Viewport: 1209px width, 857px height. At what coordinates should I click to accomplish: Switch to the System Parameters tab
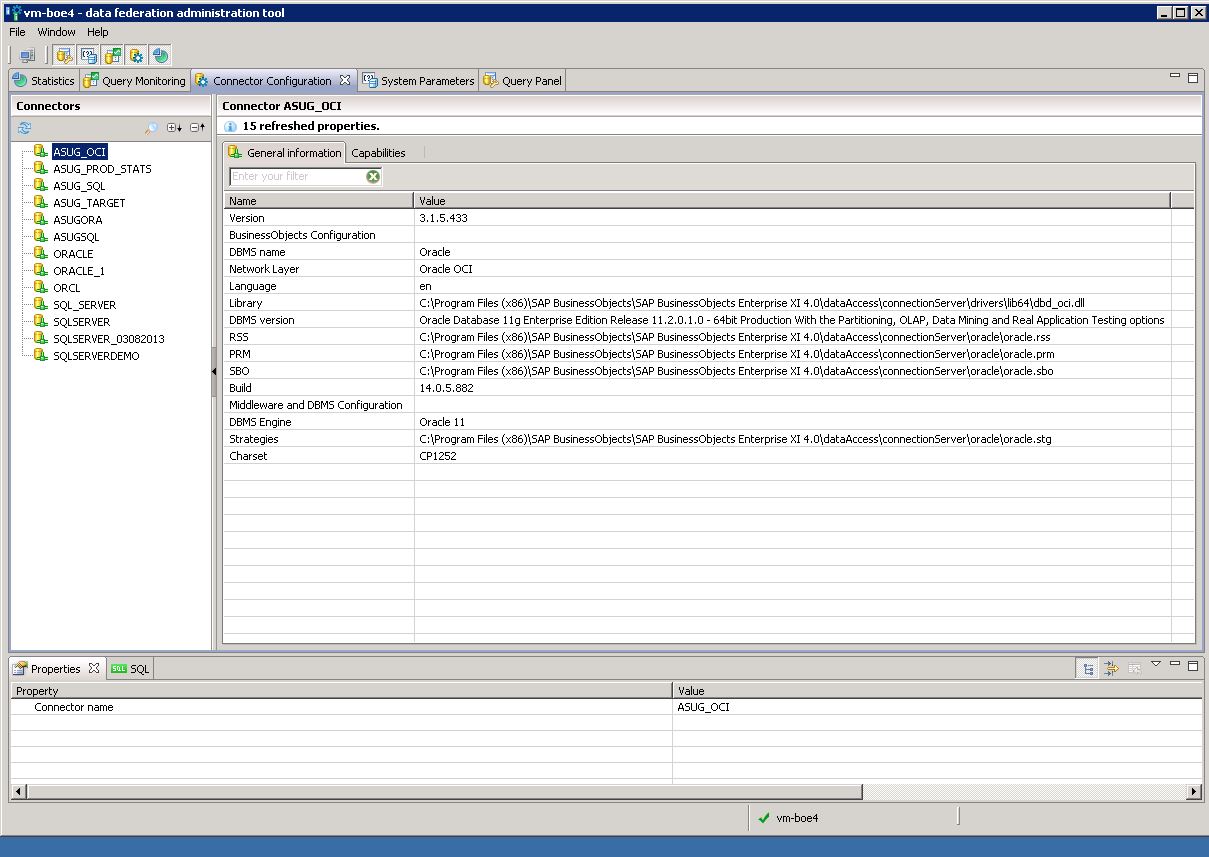[x=418, y=81]
